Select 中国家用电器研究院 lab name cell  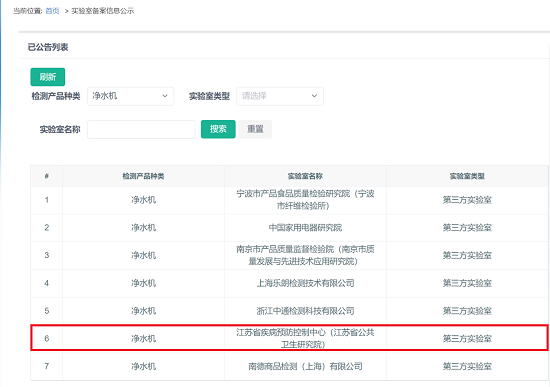[305, 228]
